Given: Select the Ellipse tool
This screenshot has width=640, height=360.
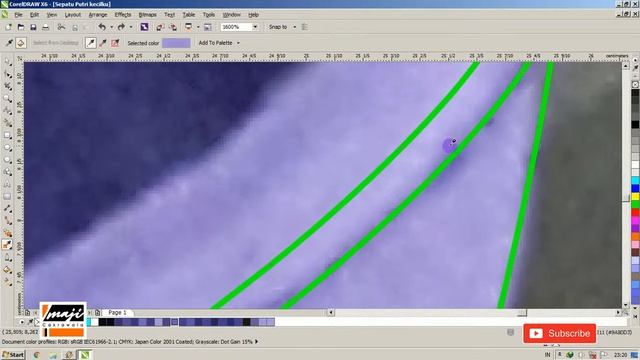Looking at the screenshot, I should coord(7,148).
